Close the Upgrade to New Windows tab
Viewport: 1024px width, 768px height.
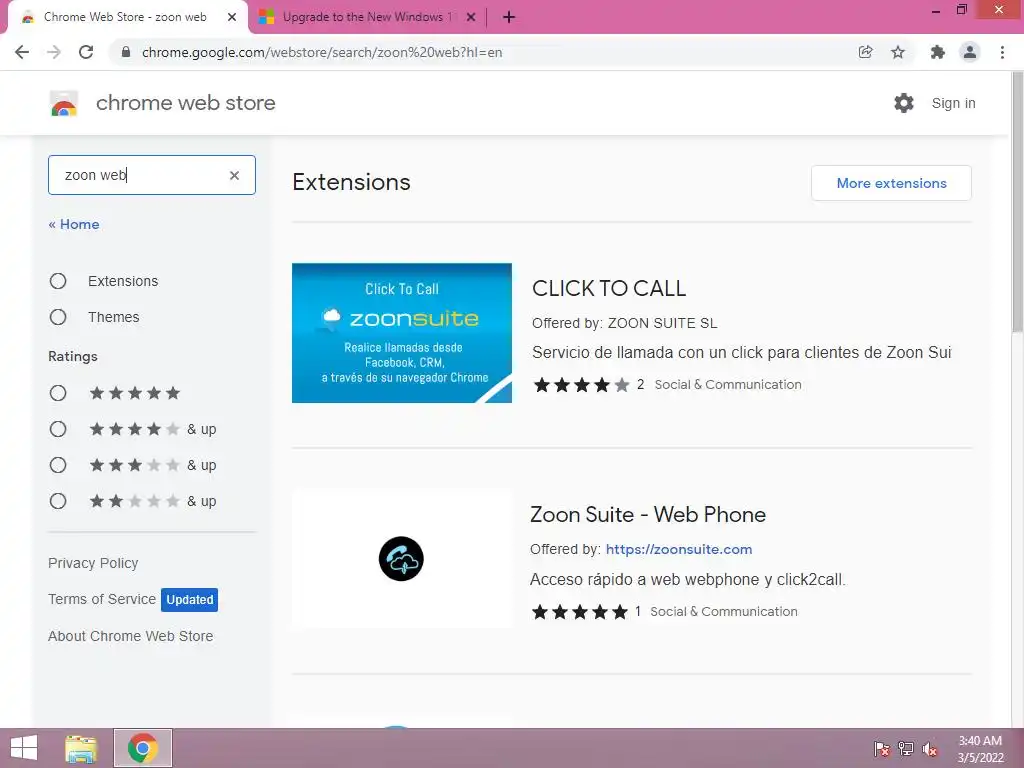click(x=471, y=17)
